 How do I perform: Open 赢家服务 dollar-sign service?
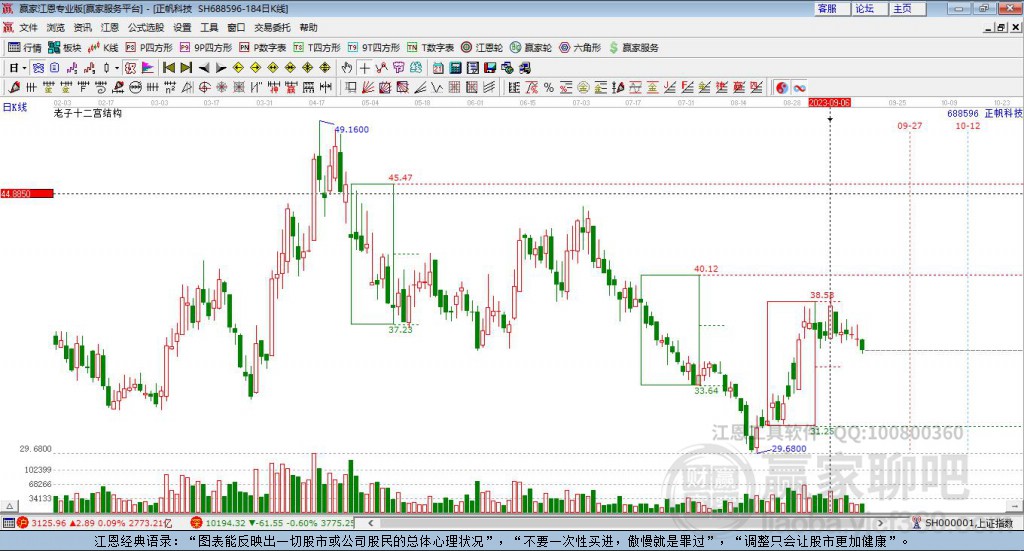[x=634, y=48]
